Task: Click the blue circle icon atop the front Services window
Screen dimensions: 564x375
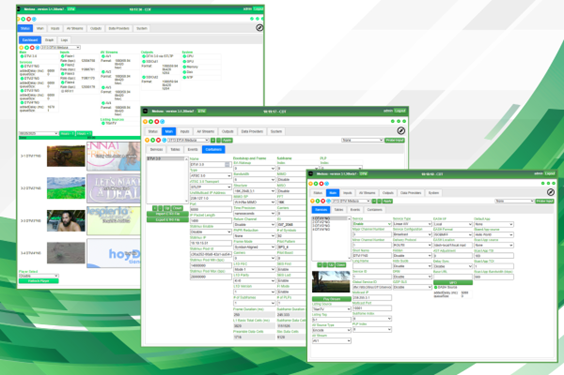Action: tap(327, 183)
